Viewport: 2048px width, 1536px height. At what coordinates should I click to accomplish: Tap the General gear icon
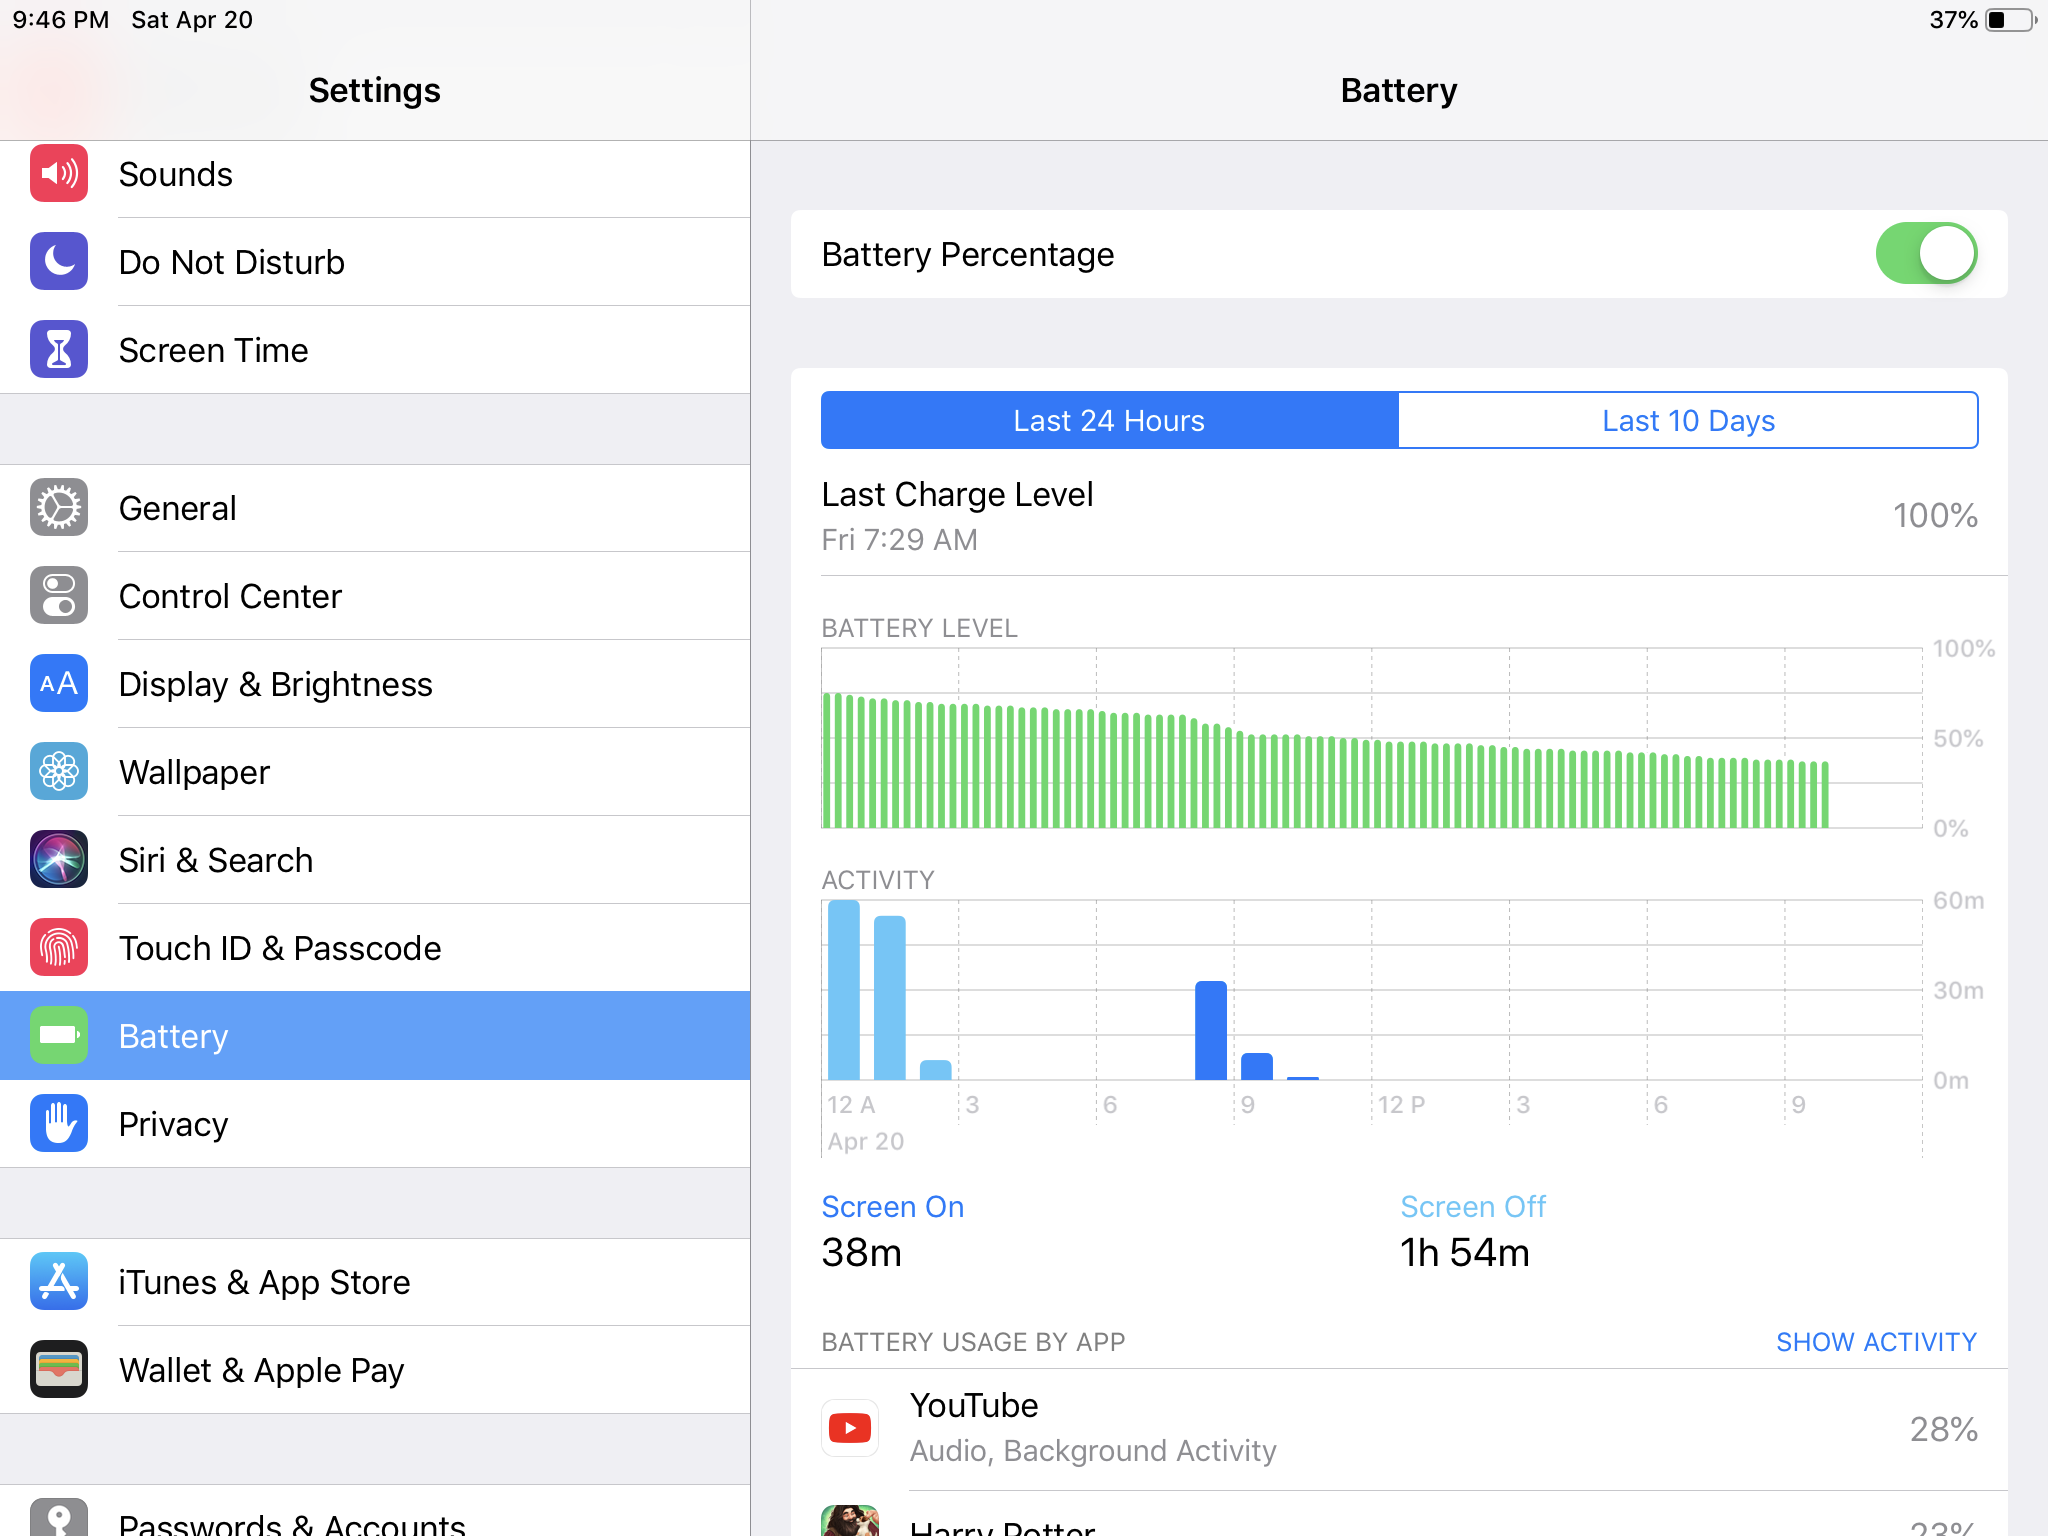(x=59, y=508)
